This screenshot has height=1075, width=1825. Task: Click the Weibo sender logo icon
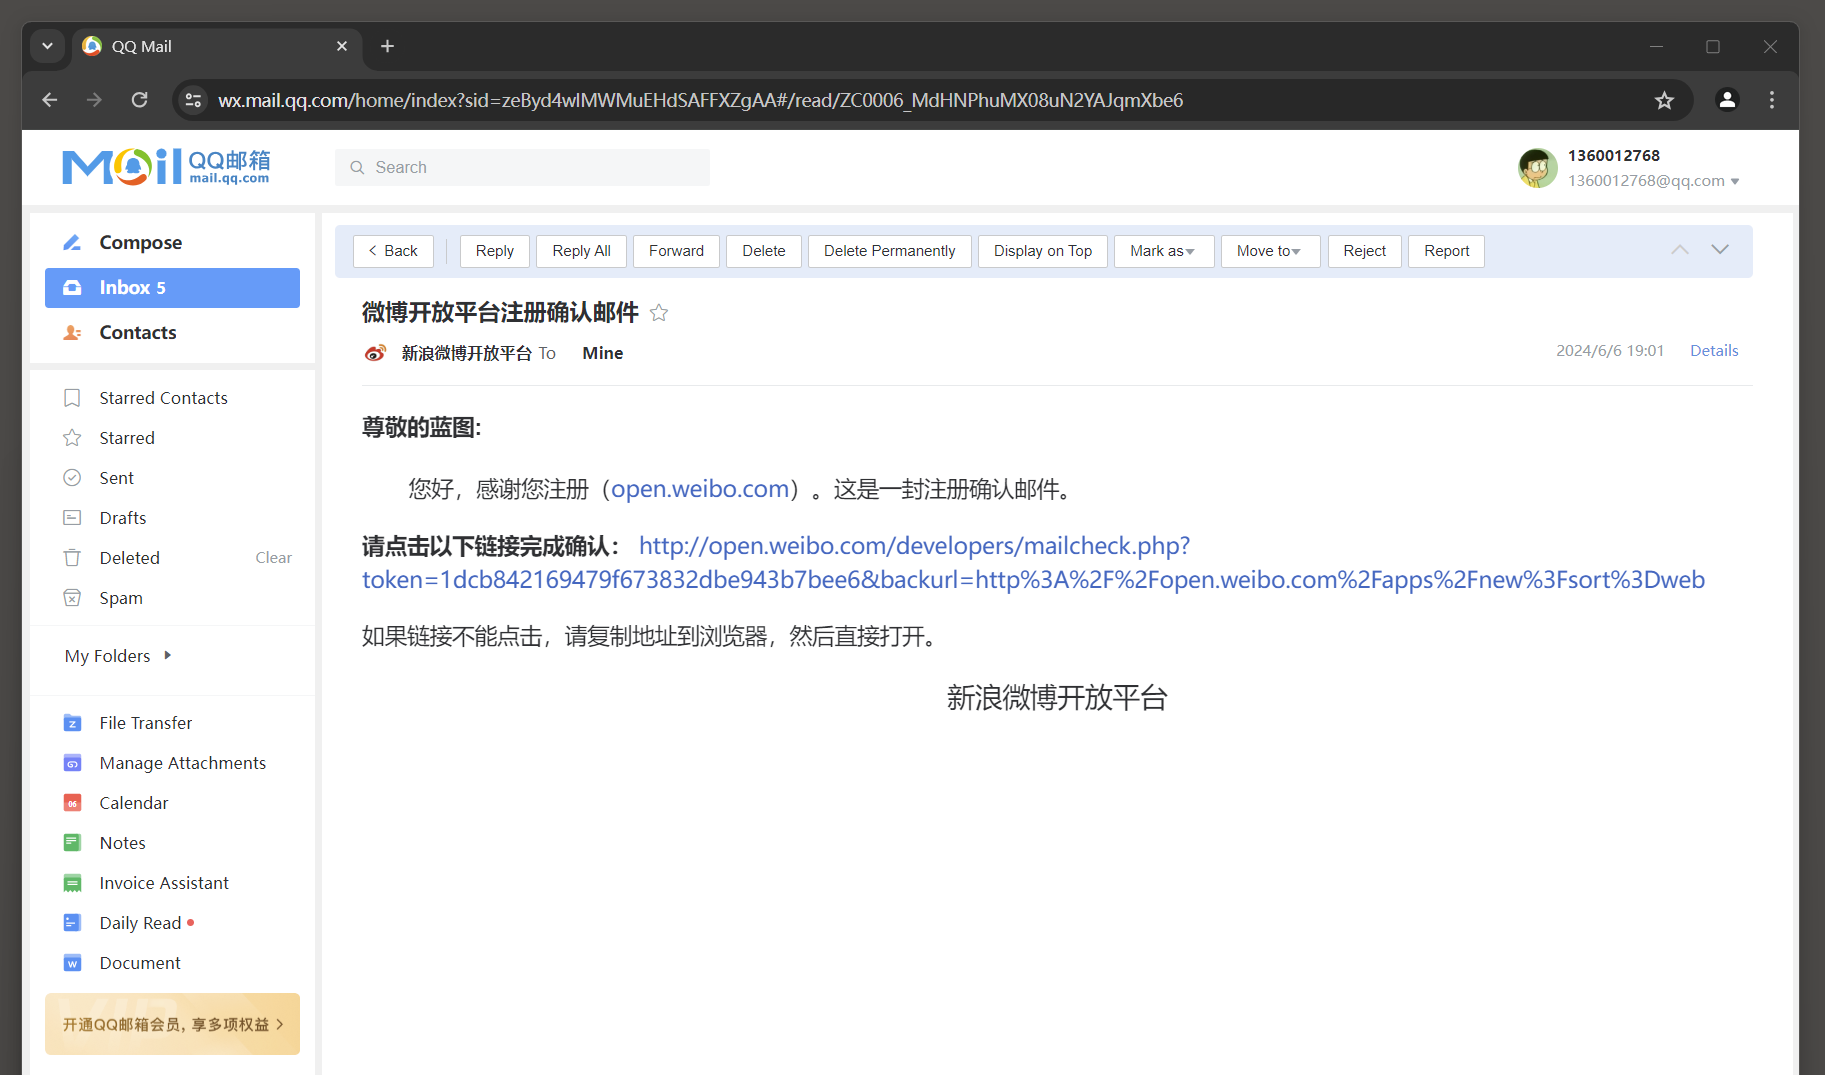[375, 353]
